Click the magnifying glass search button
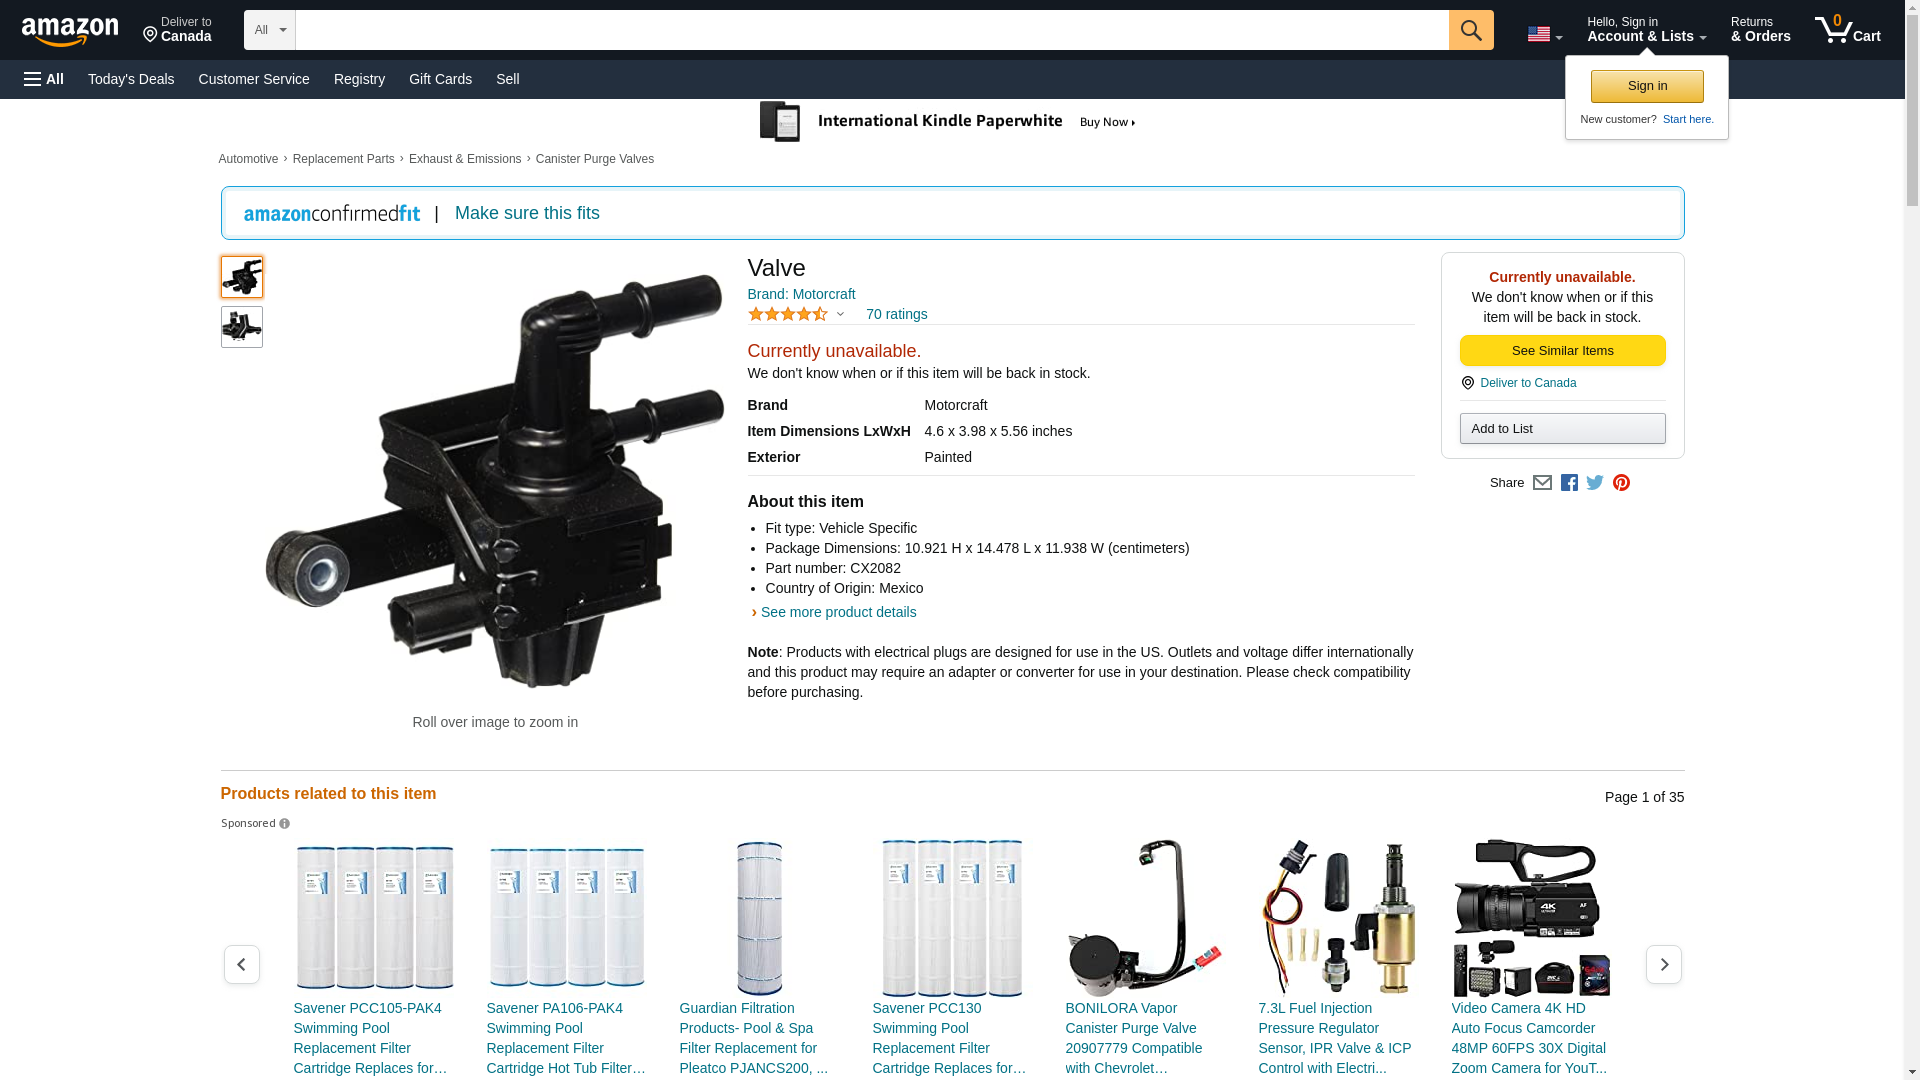The height and width of the screenshot is (1080, 1920). click(x=1470, y=30)
